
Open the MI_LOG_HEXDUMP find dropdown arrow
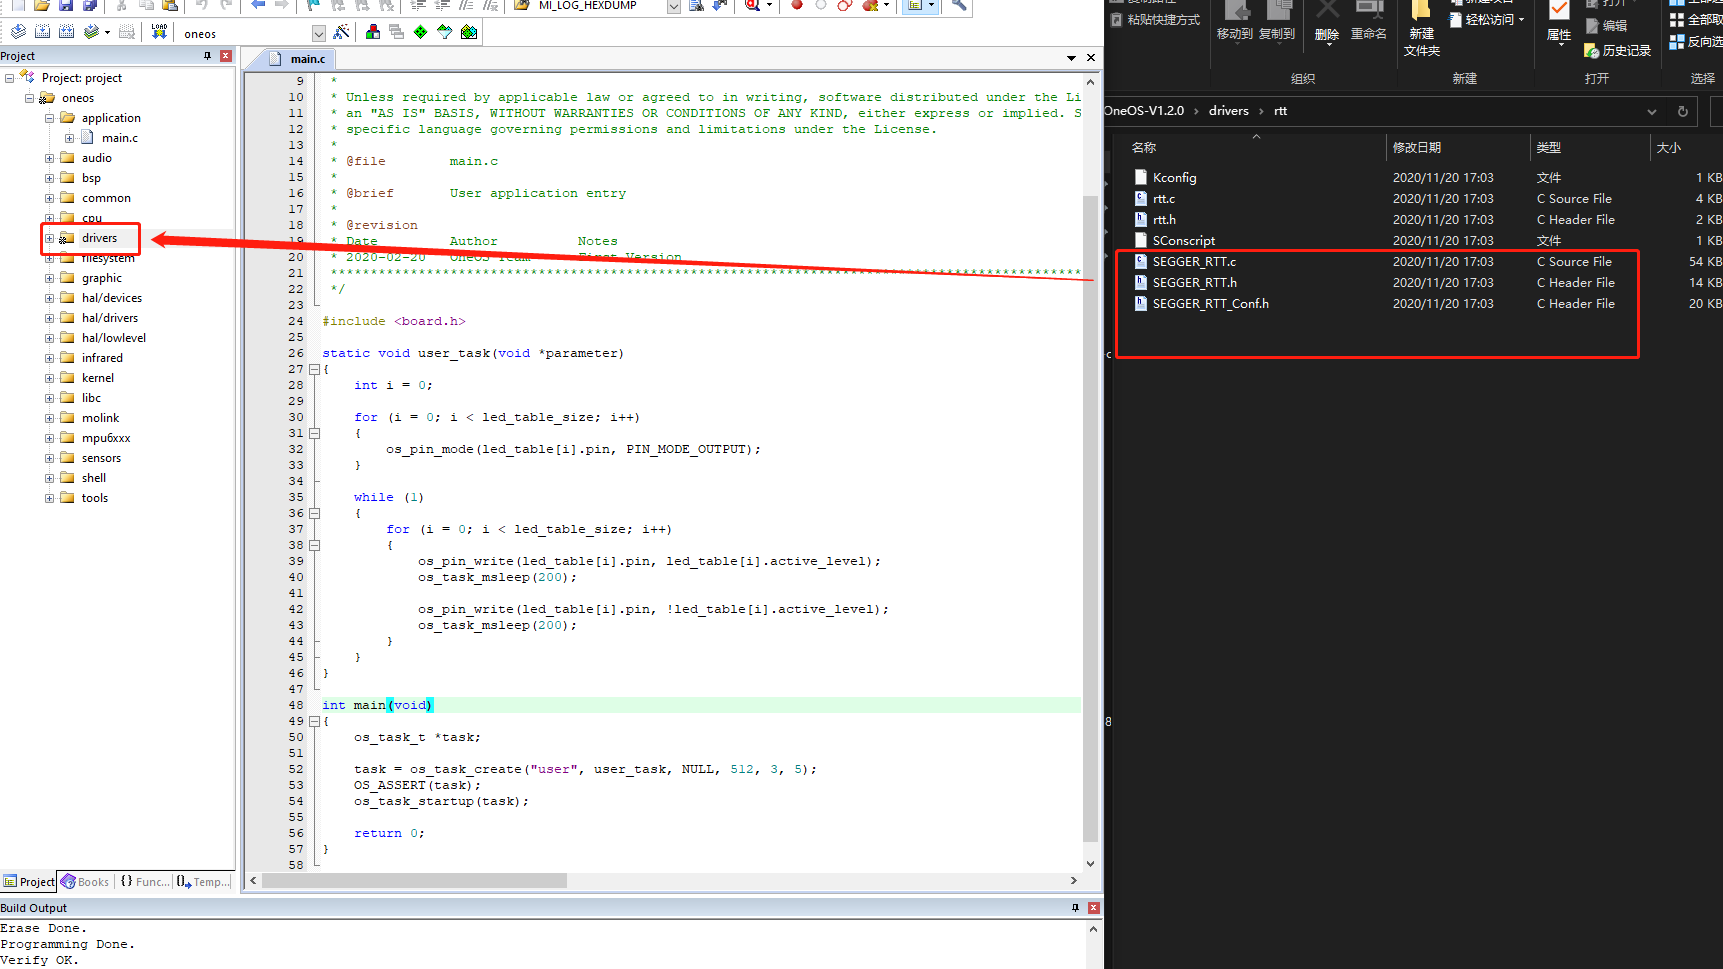[x=674, y=6]
